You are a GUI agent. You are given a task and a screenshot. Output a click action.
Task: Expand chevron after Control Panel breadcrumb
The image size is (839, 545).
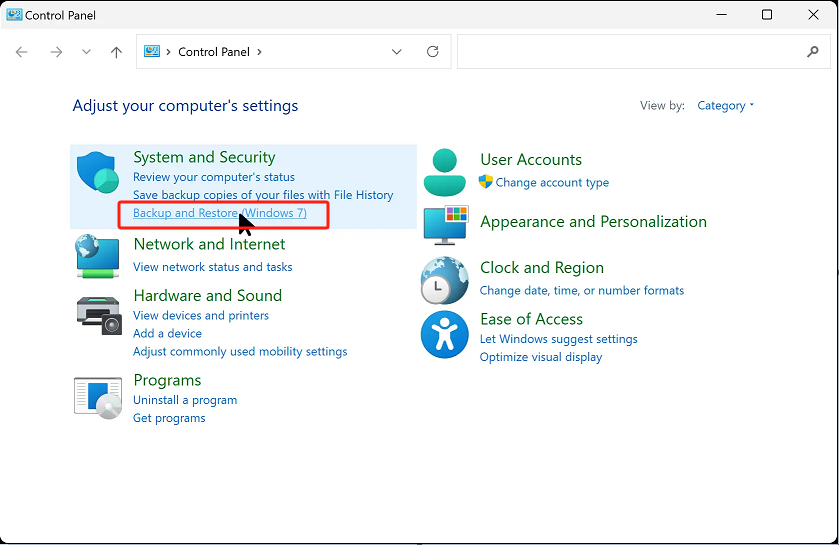[x=260, y=52]
